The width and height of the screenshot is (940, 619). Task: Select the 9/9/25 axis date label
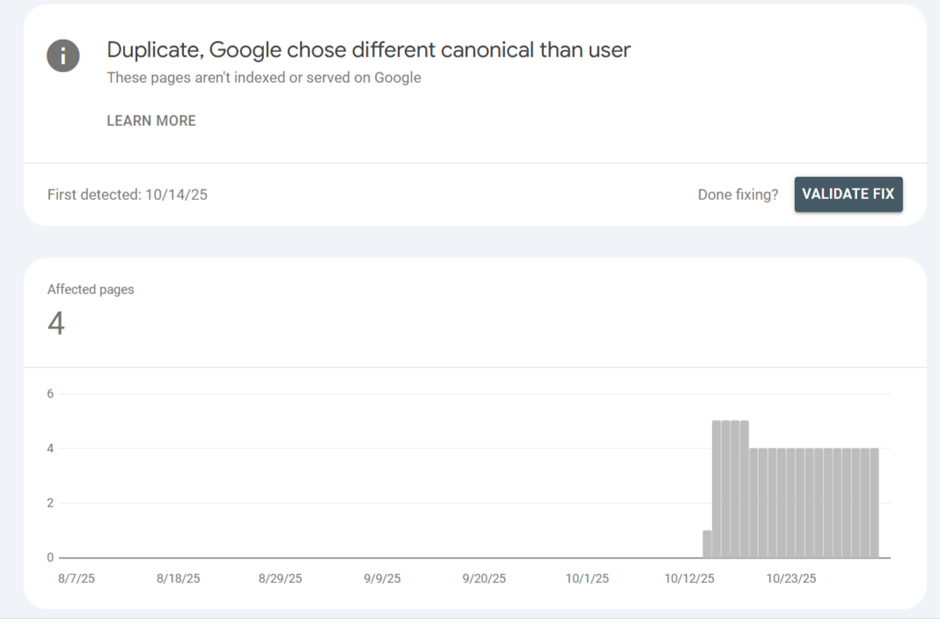tap(382, 579)
